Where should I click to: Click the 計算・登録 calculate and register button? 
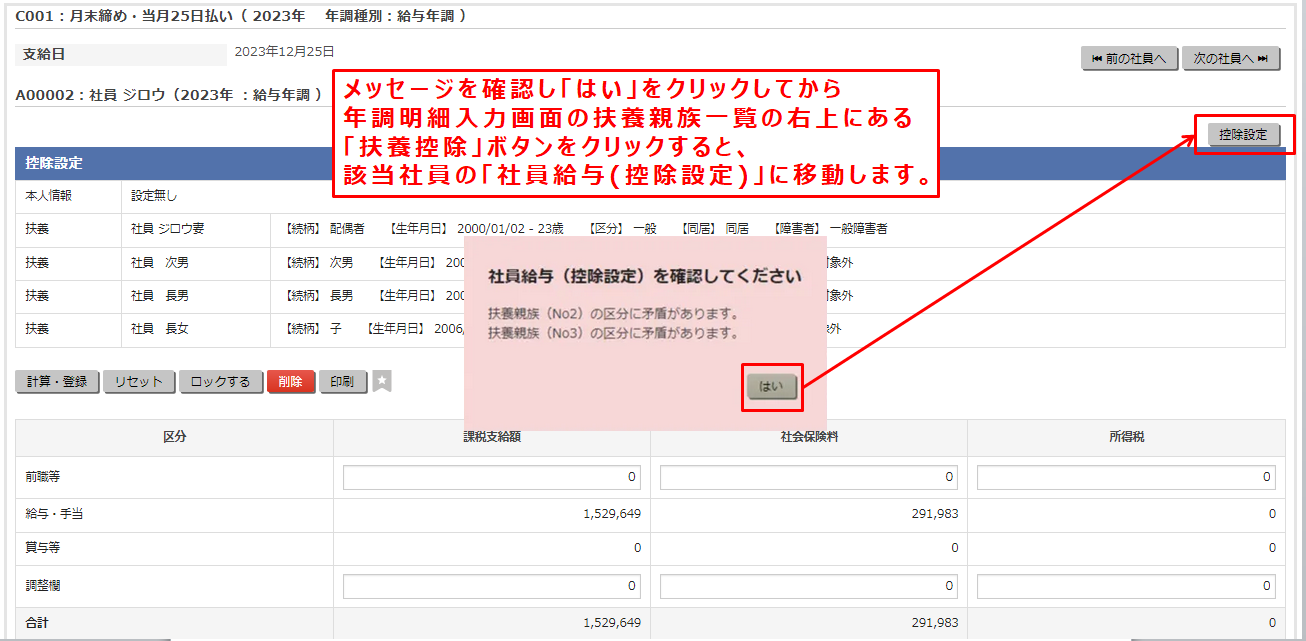click(57, 381)
